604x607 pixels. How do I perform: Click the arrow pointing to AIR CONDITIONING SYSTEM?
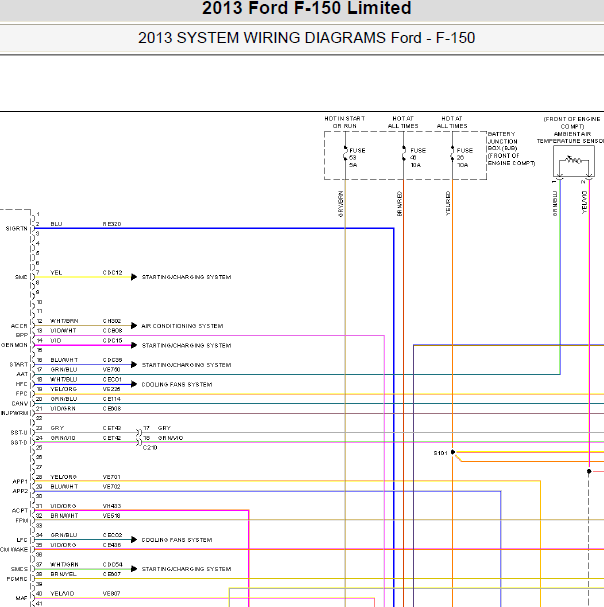[134, 326]
